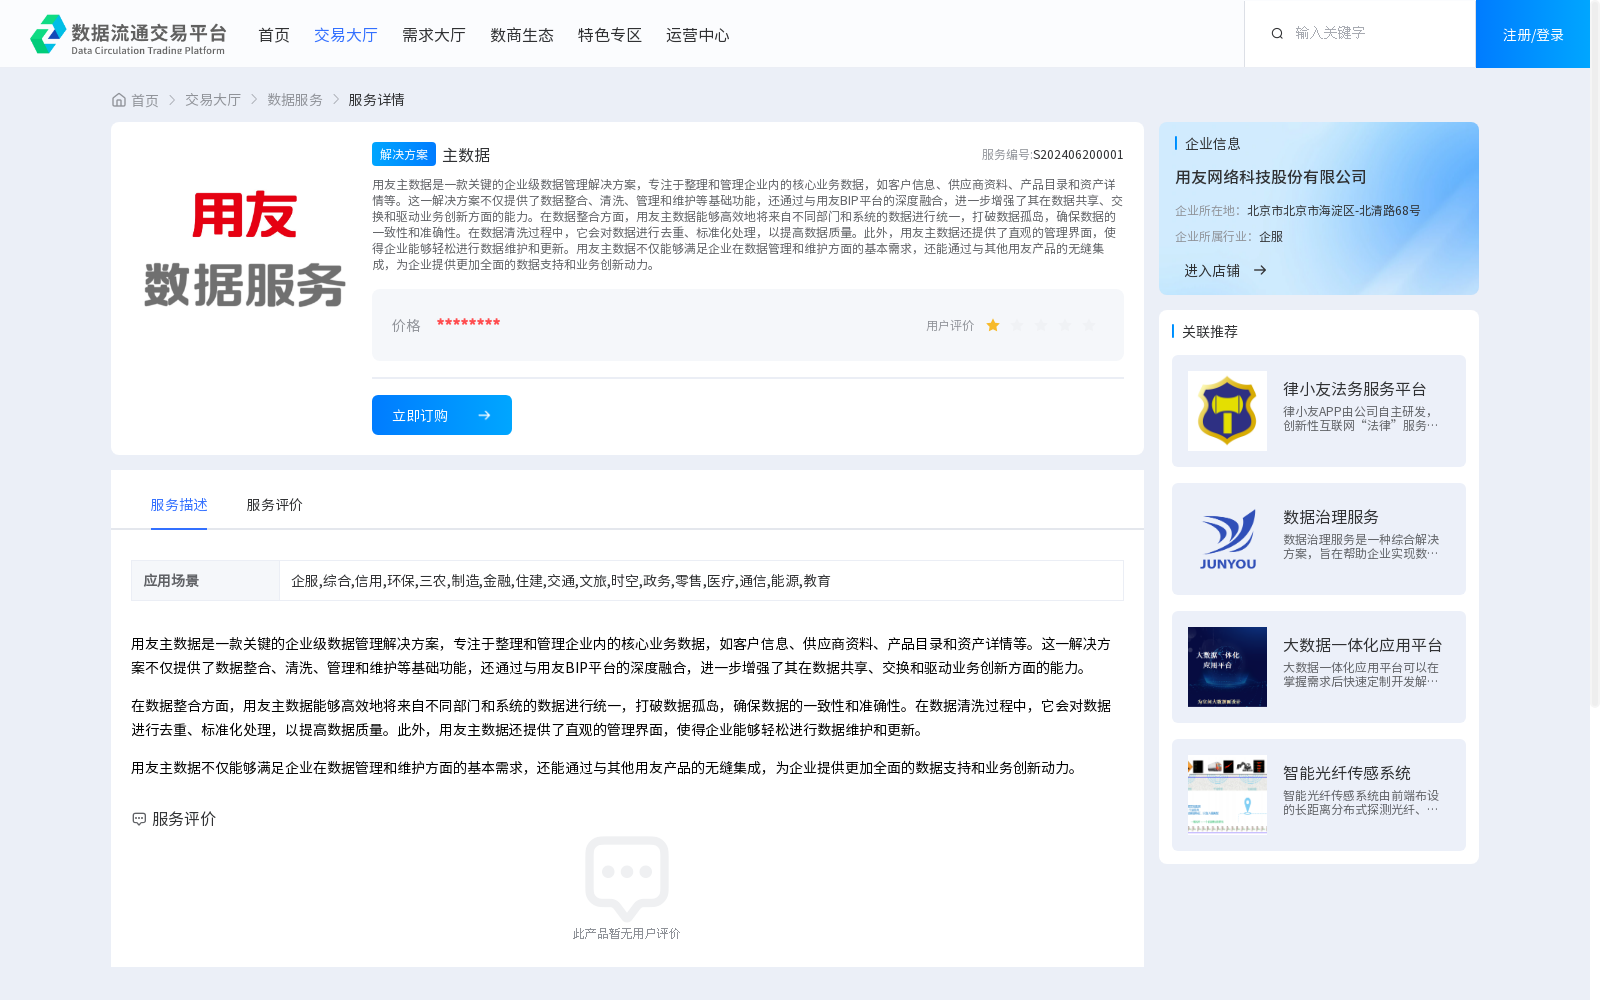
Task: Click the second star in user rating
Action: [x=1017, y=325]
